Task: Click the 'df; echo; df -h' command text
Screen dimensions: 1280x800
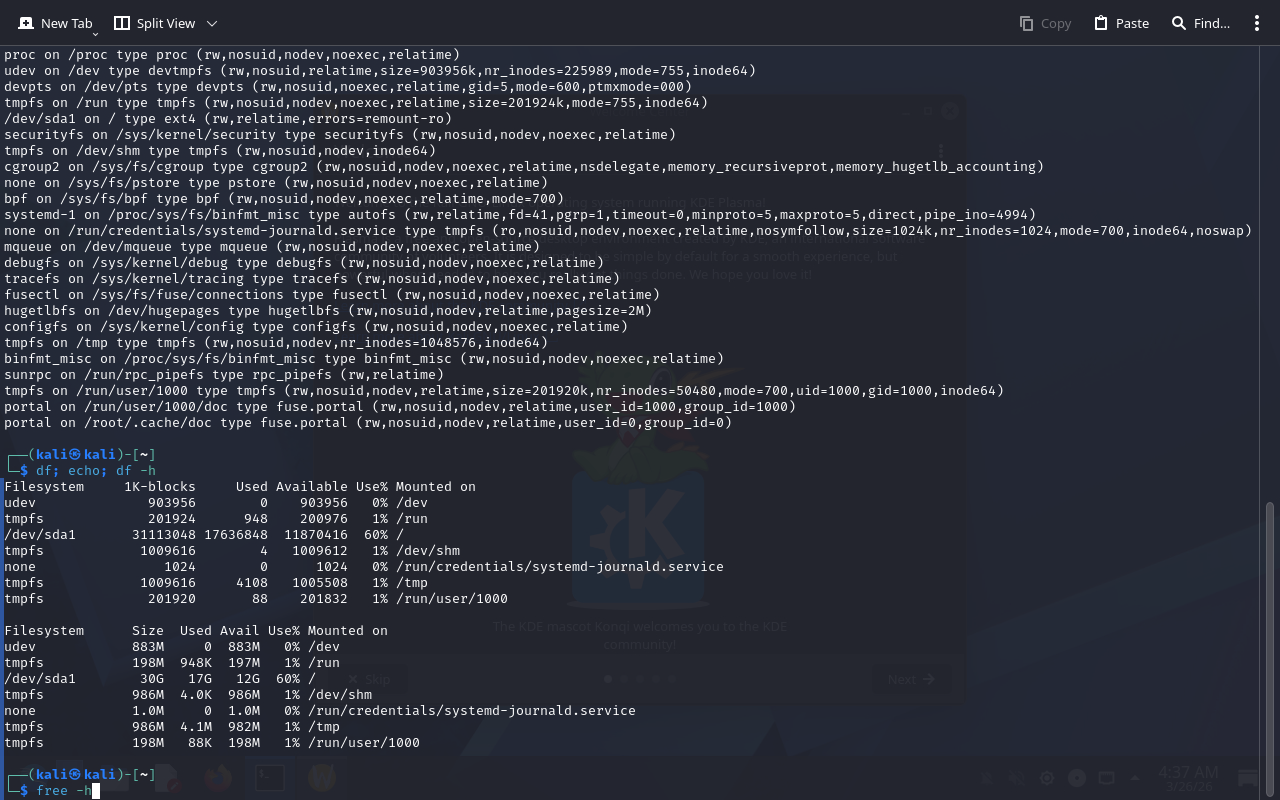Action: tap(96, 470)
